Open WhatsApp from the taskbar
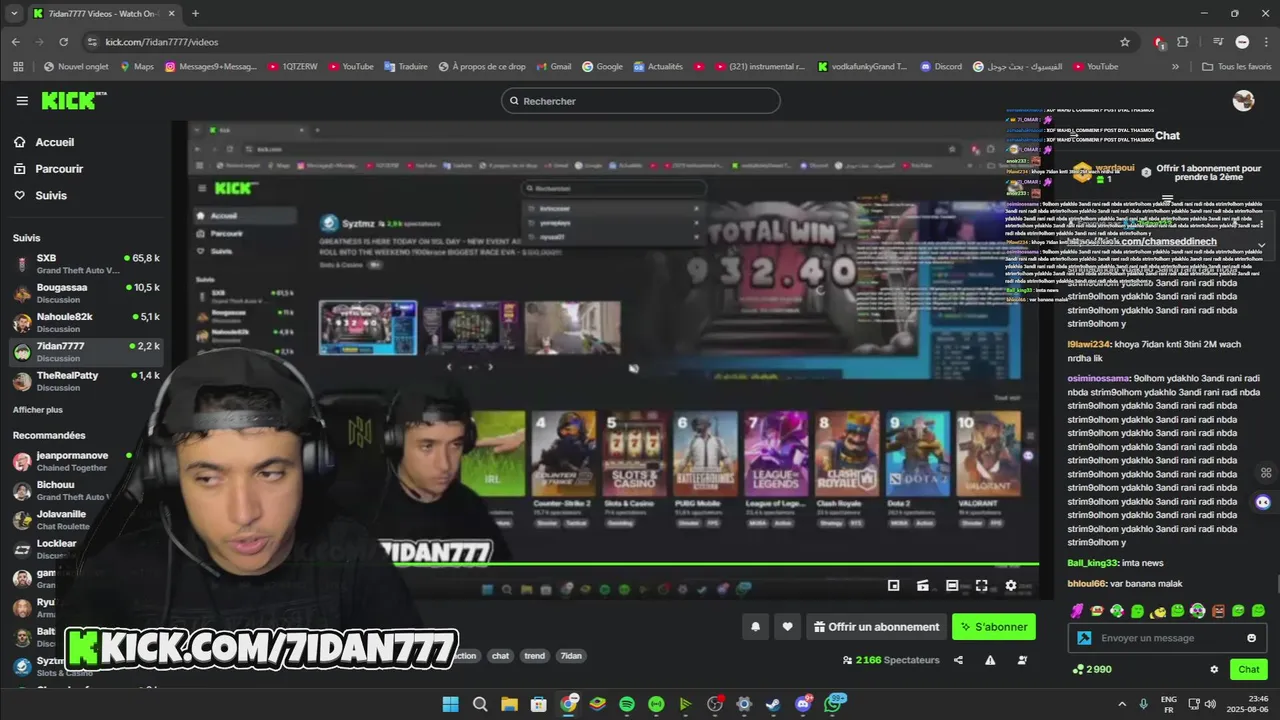The width and height of the screenshot is (1280, 720). [x=833, y=704]
